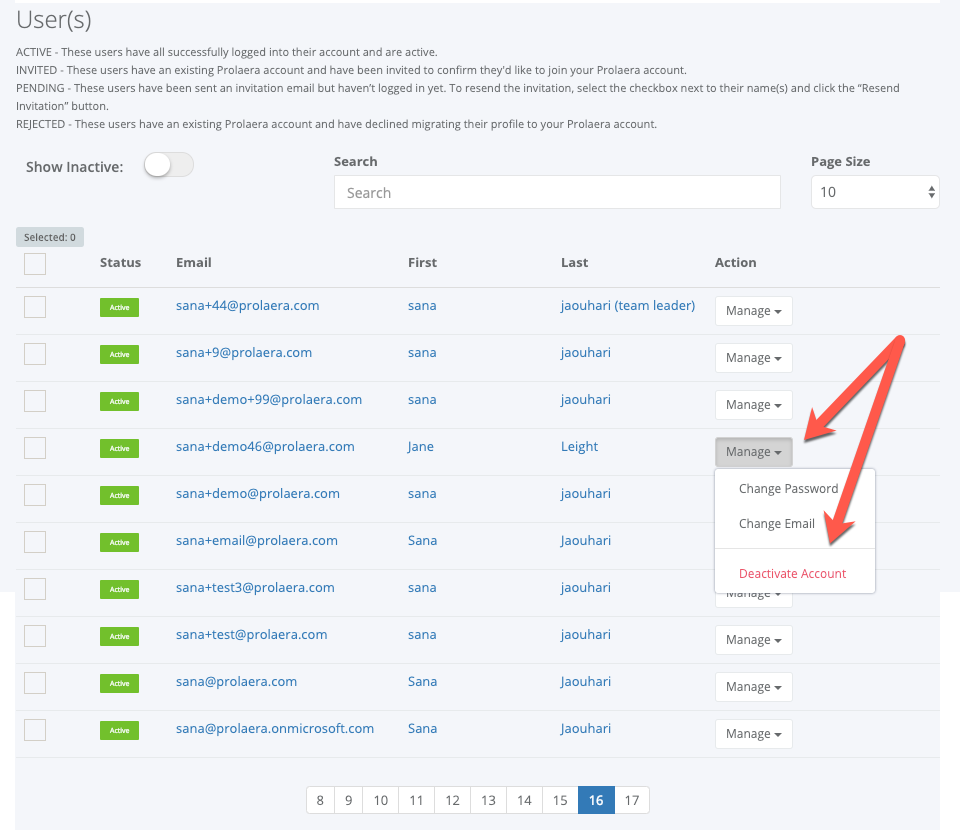Open the Page Size selector
This screenshot has height=830, width=960.
tap(875, 192)
